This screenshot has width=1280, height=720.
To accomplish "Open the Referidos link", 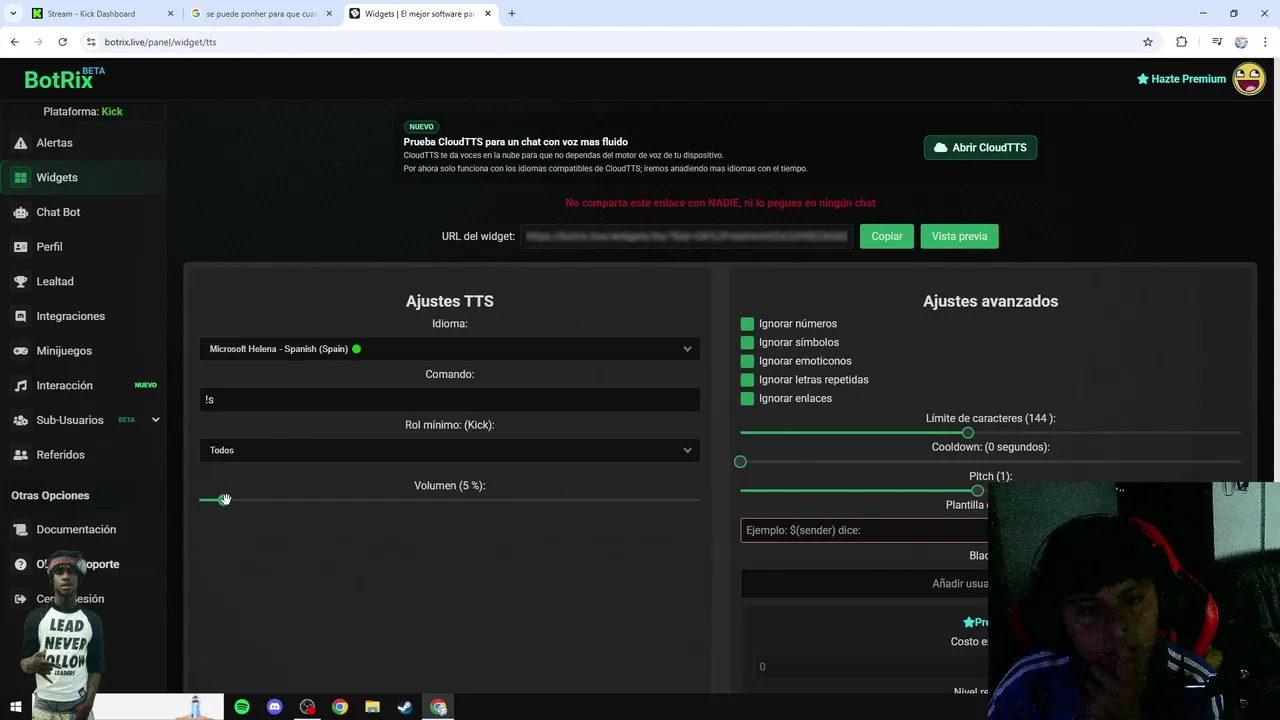I will (x=60, y=455).
